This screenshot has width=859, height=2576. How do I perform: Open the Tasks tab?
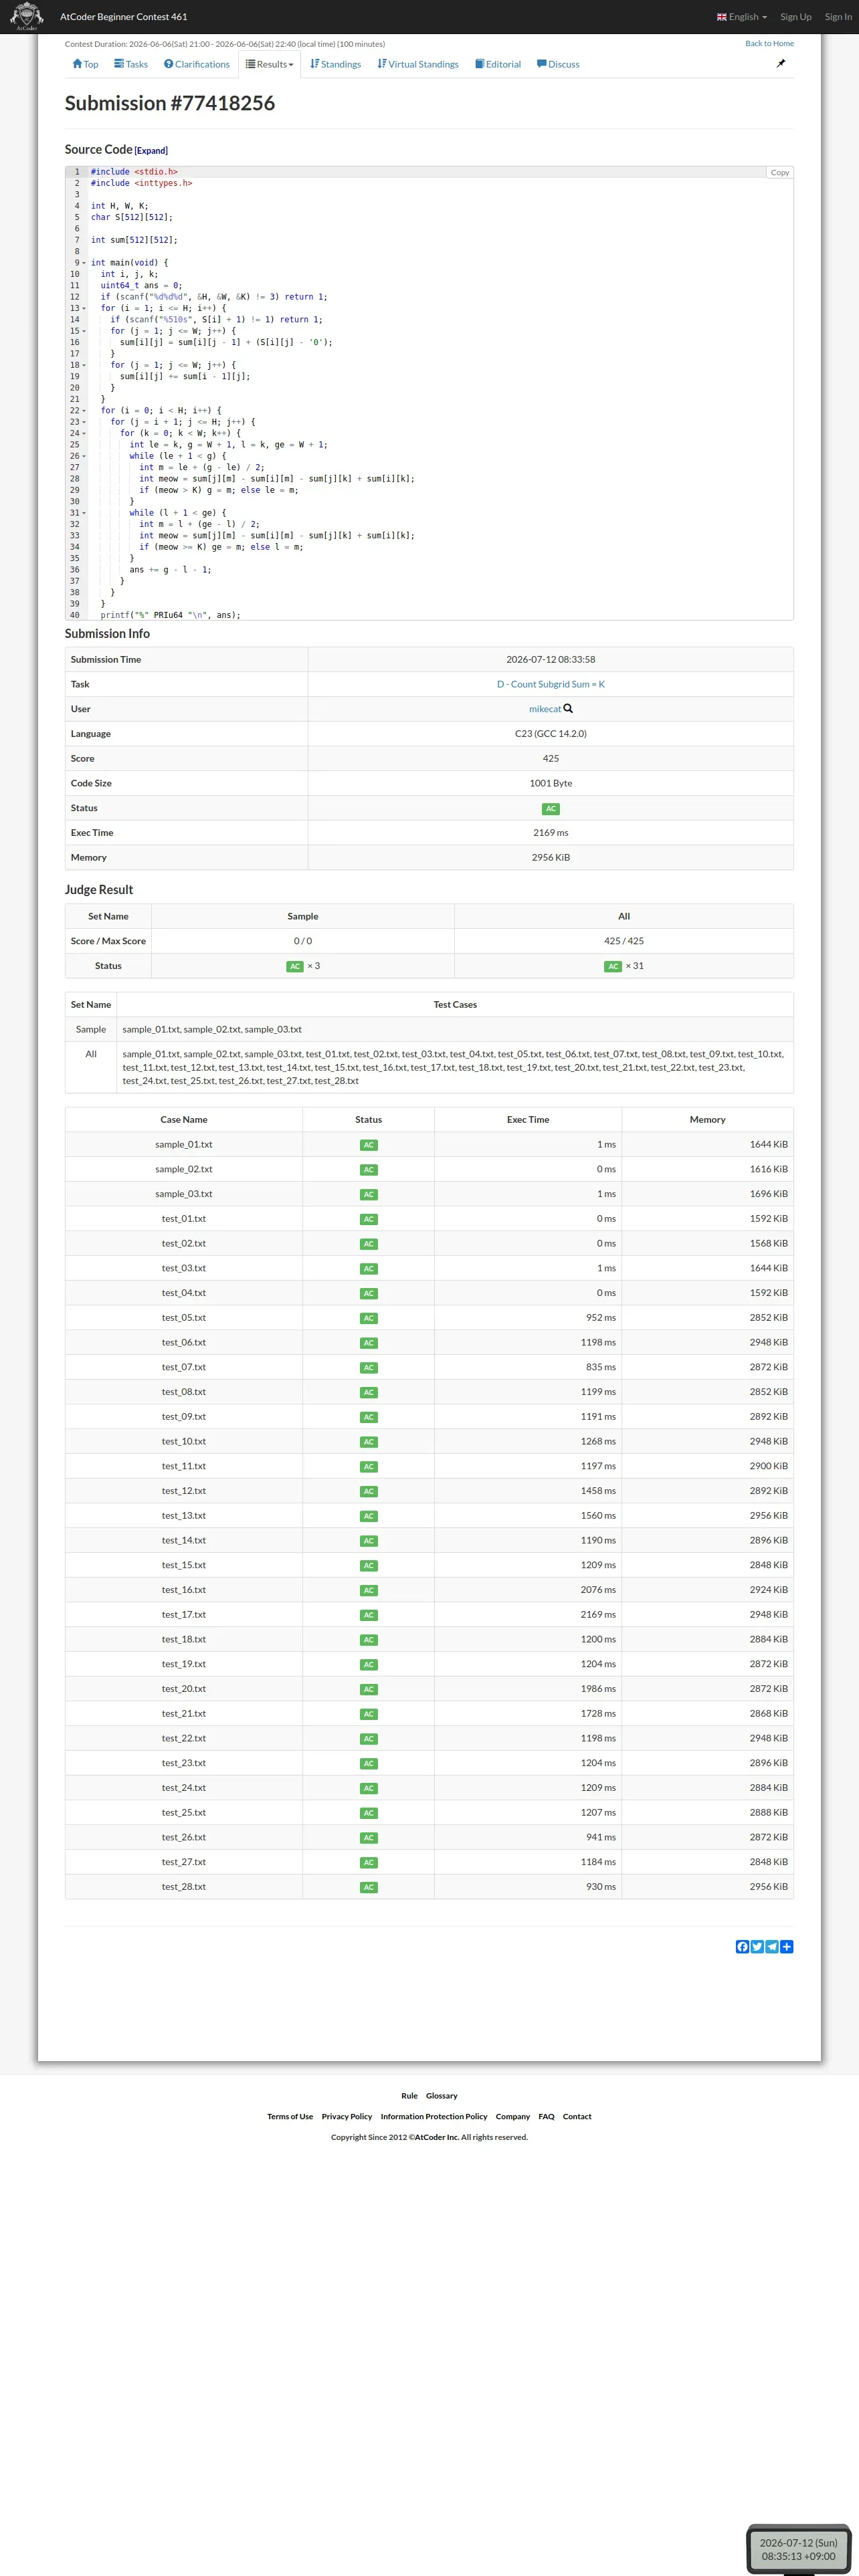[x=131, y=64]
